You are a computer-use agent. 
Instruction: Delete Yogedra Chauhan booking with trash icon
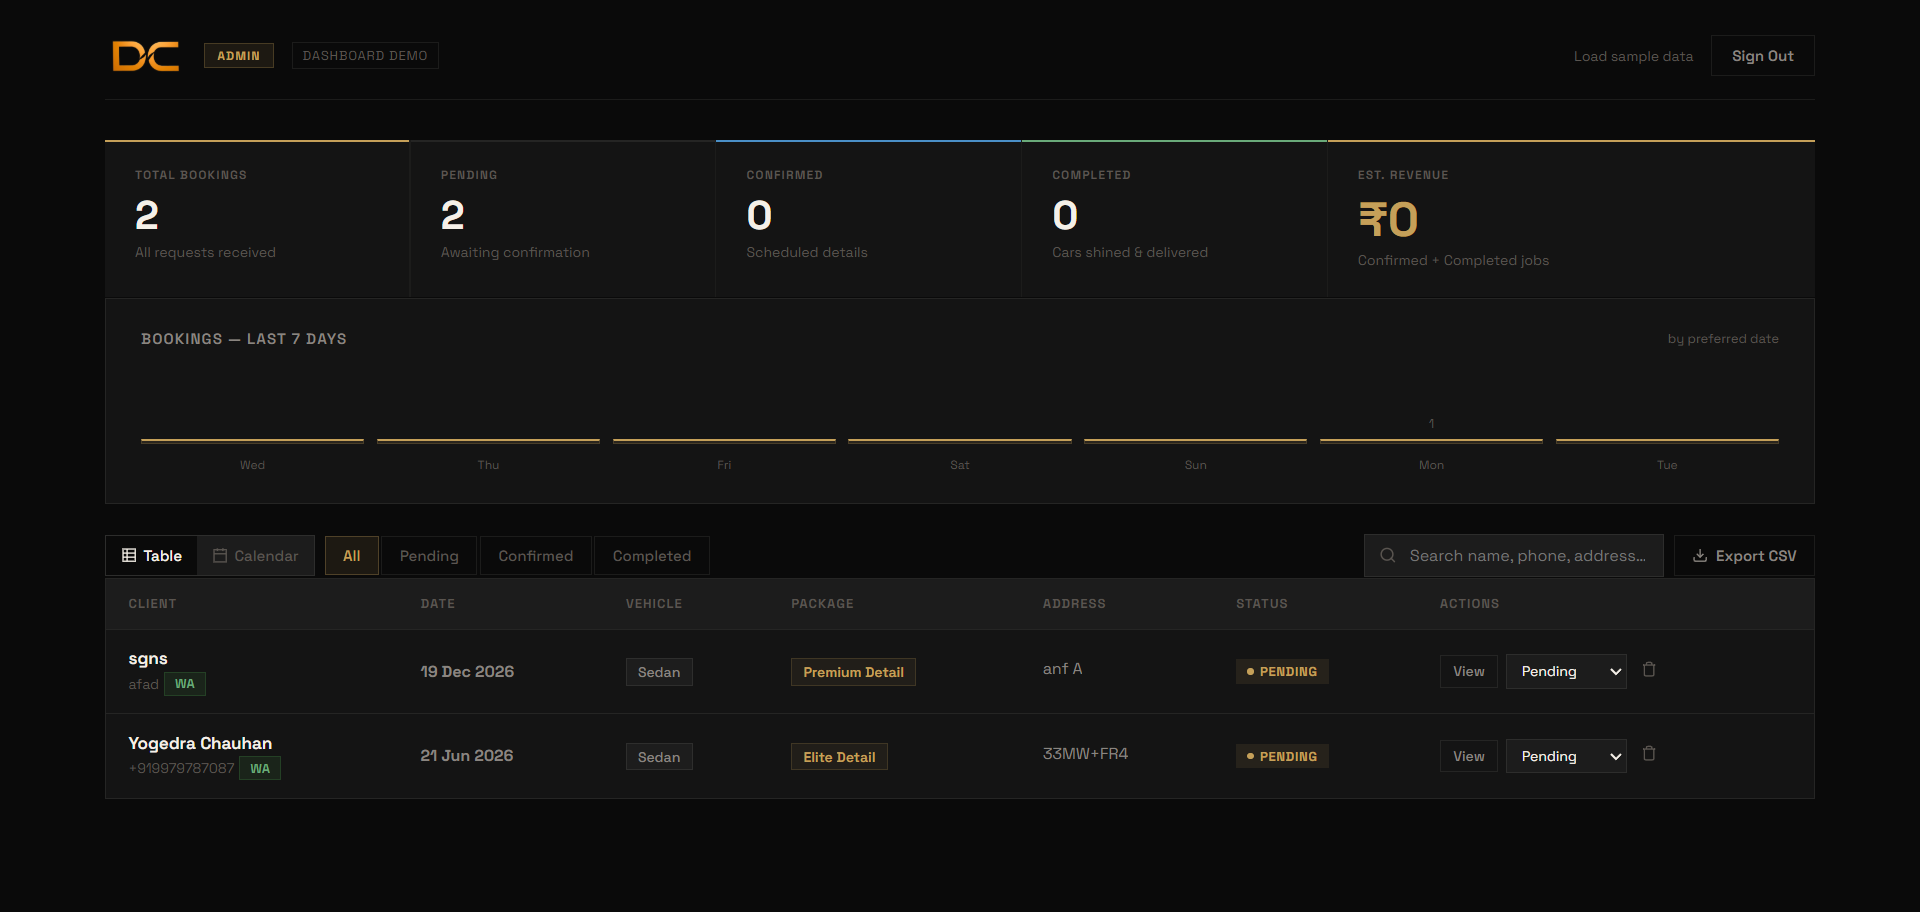tap(1649, 754)
